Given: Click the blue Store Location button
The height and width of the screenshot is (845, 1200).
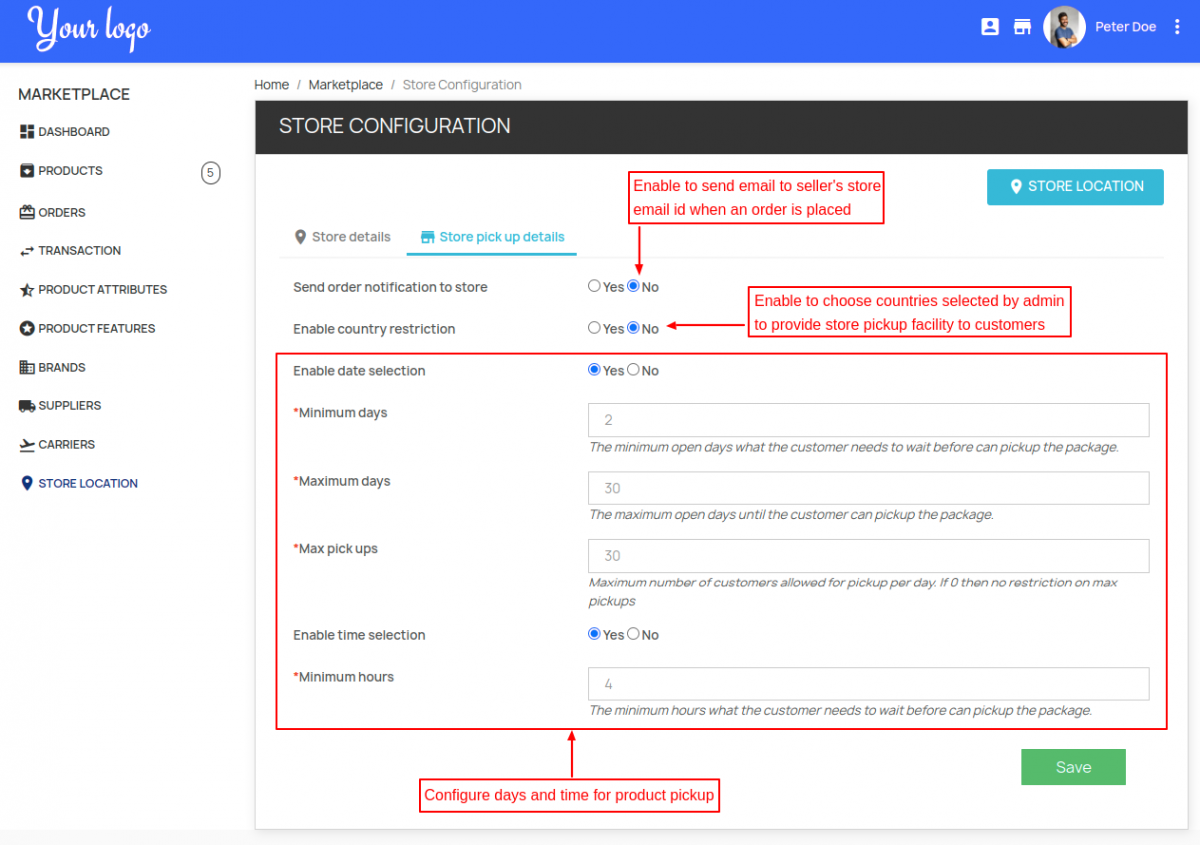Looking at the screenshot, I should point(1075,187).
